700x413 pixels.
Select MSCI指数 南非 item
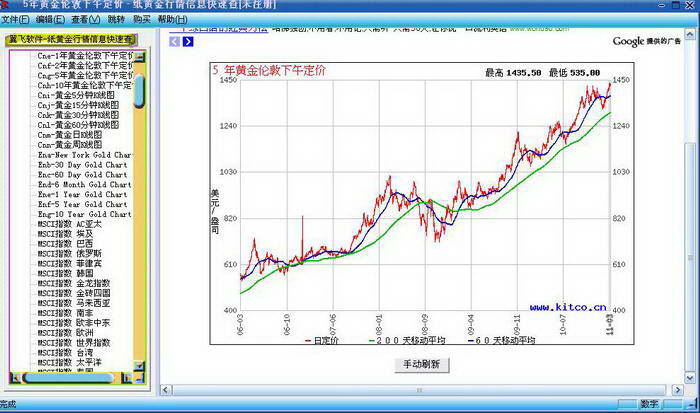(x=65, y=313)
